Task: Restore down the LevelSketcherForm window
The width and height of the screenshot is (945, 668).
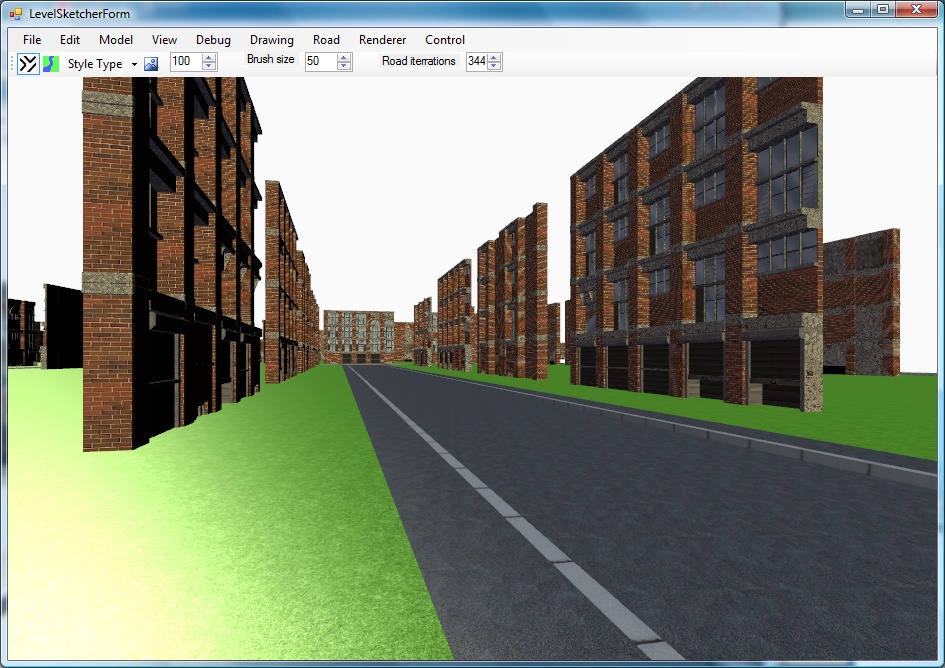Action: (883, 9)
